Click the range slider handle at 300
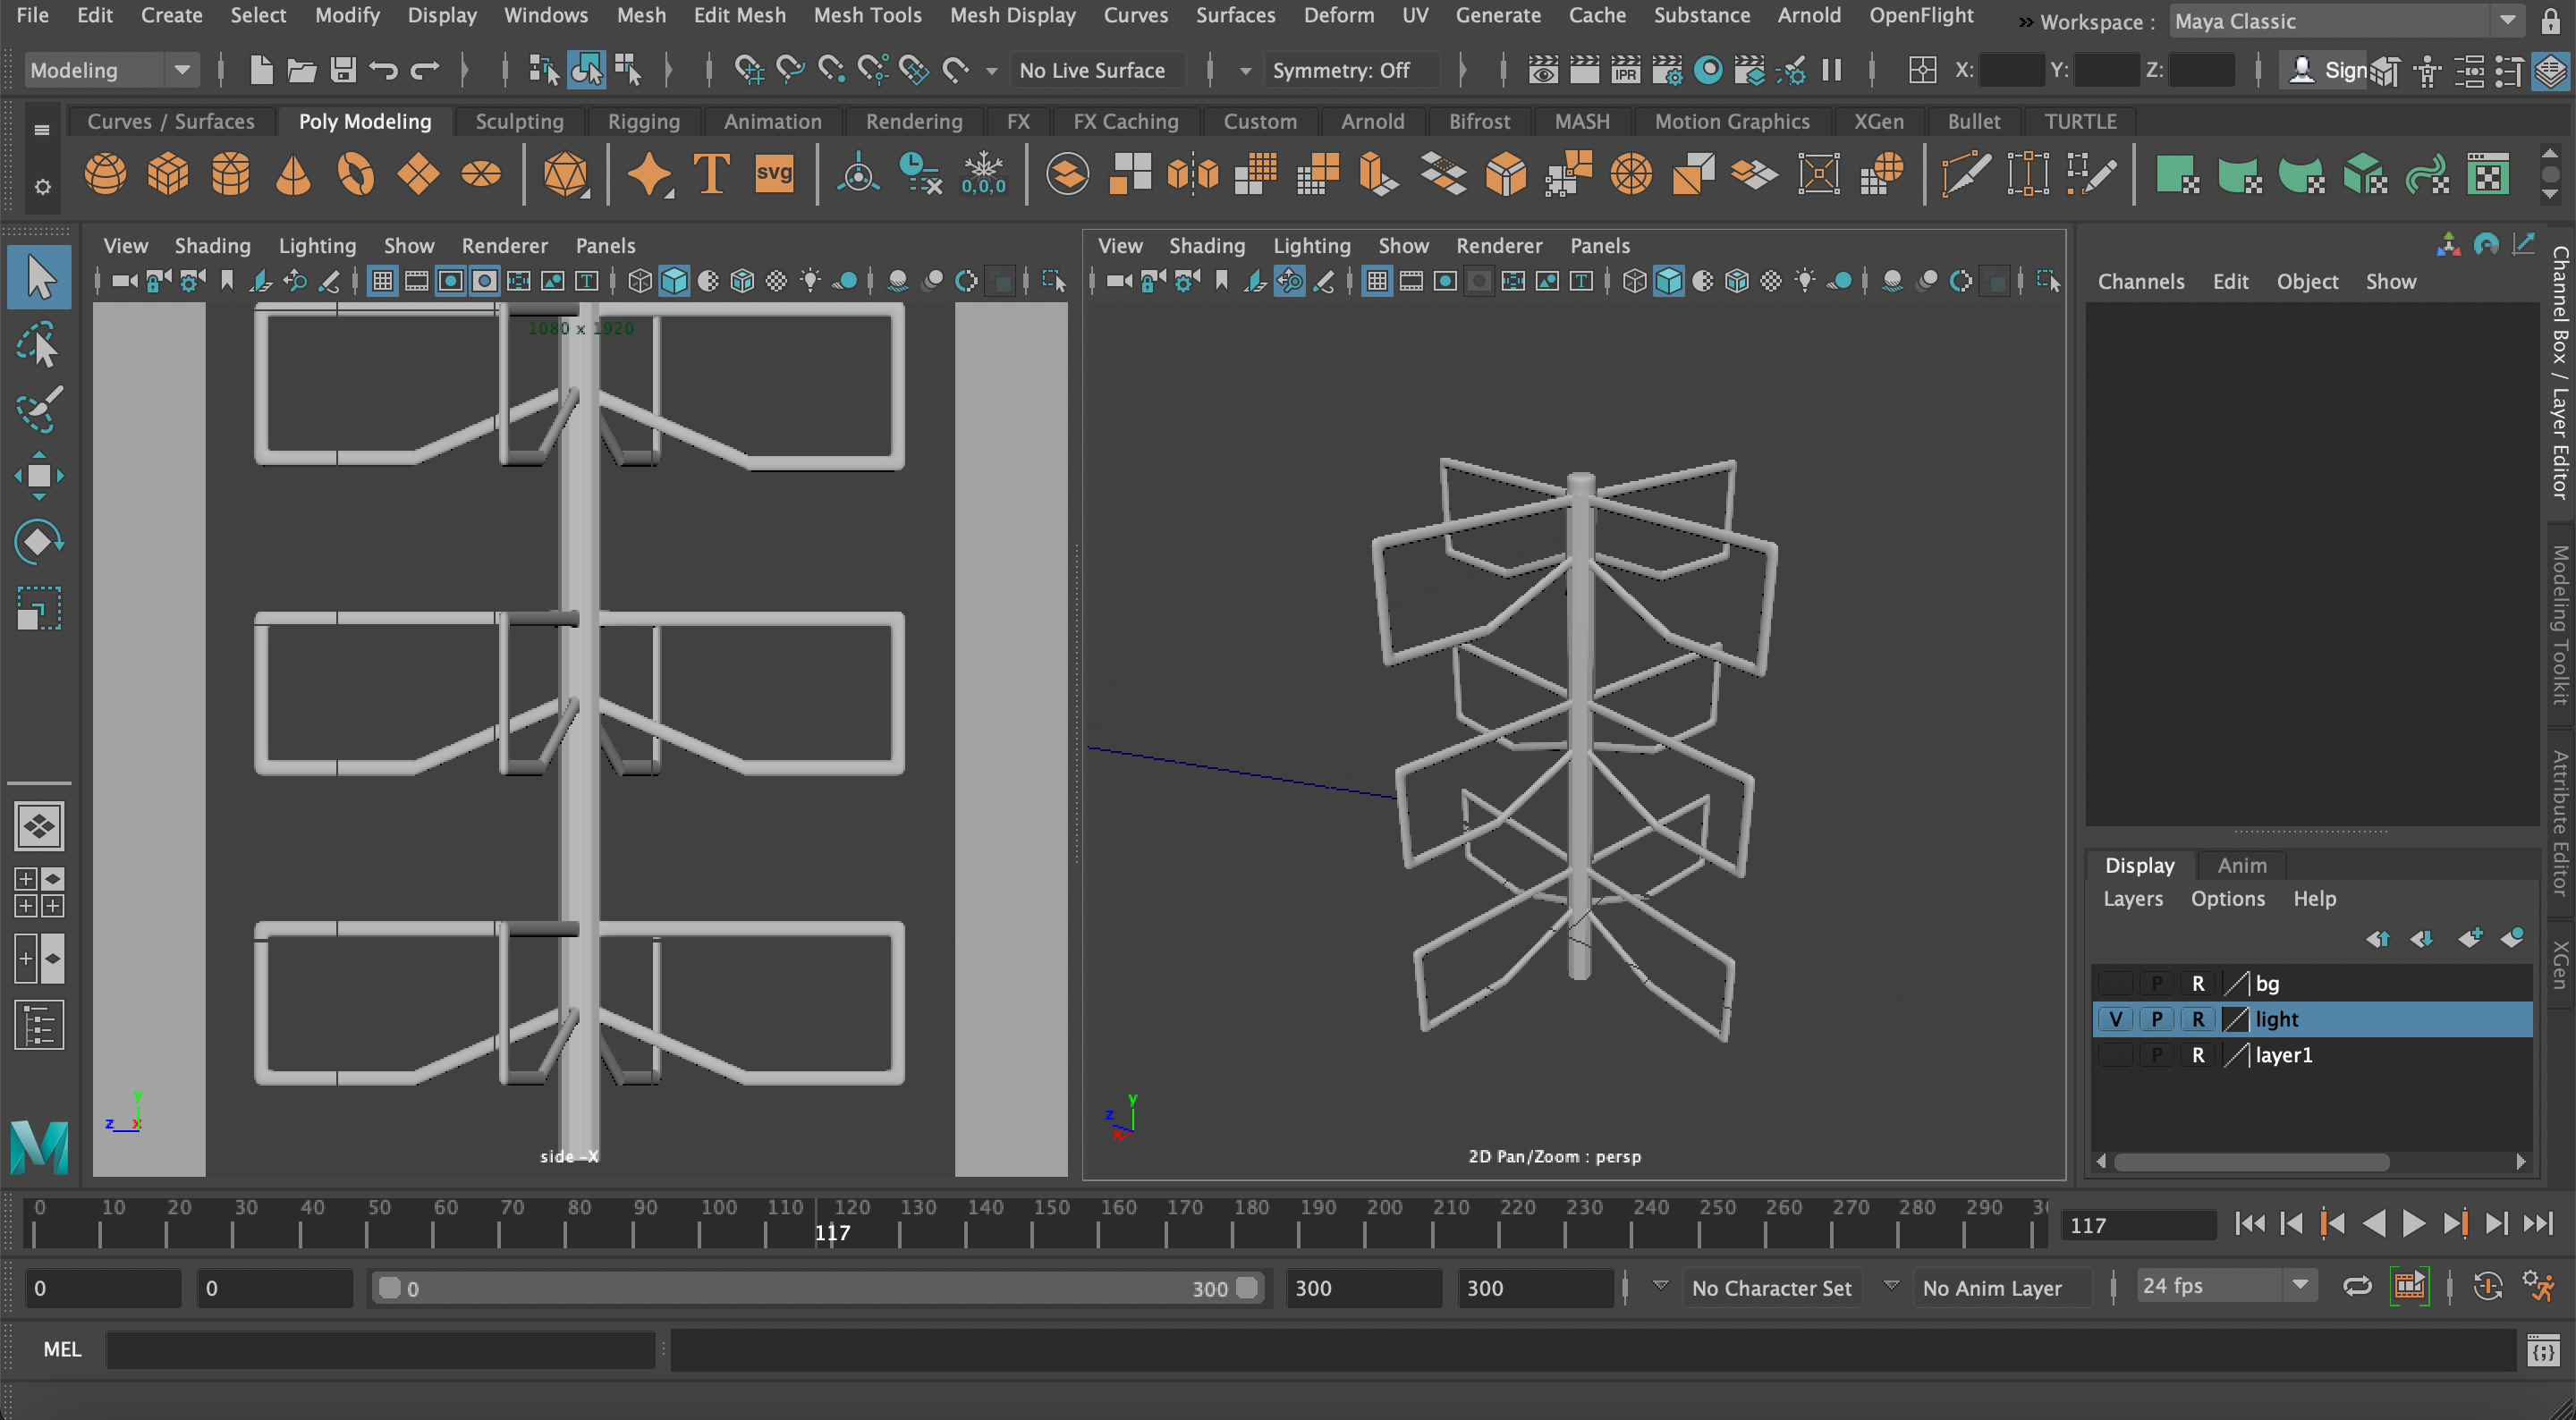Screen dimensions: 2576x1420 coord(1246,1288)
